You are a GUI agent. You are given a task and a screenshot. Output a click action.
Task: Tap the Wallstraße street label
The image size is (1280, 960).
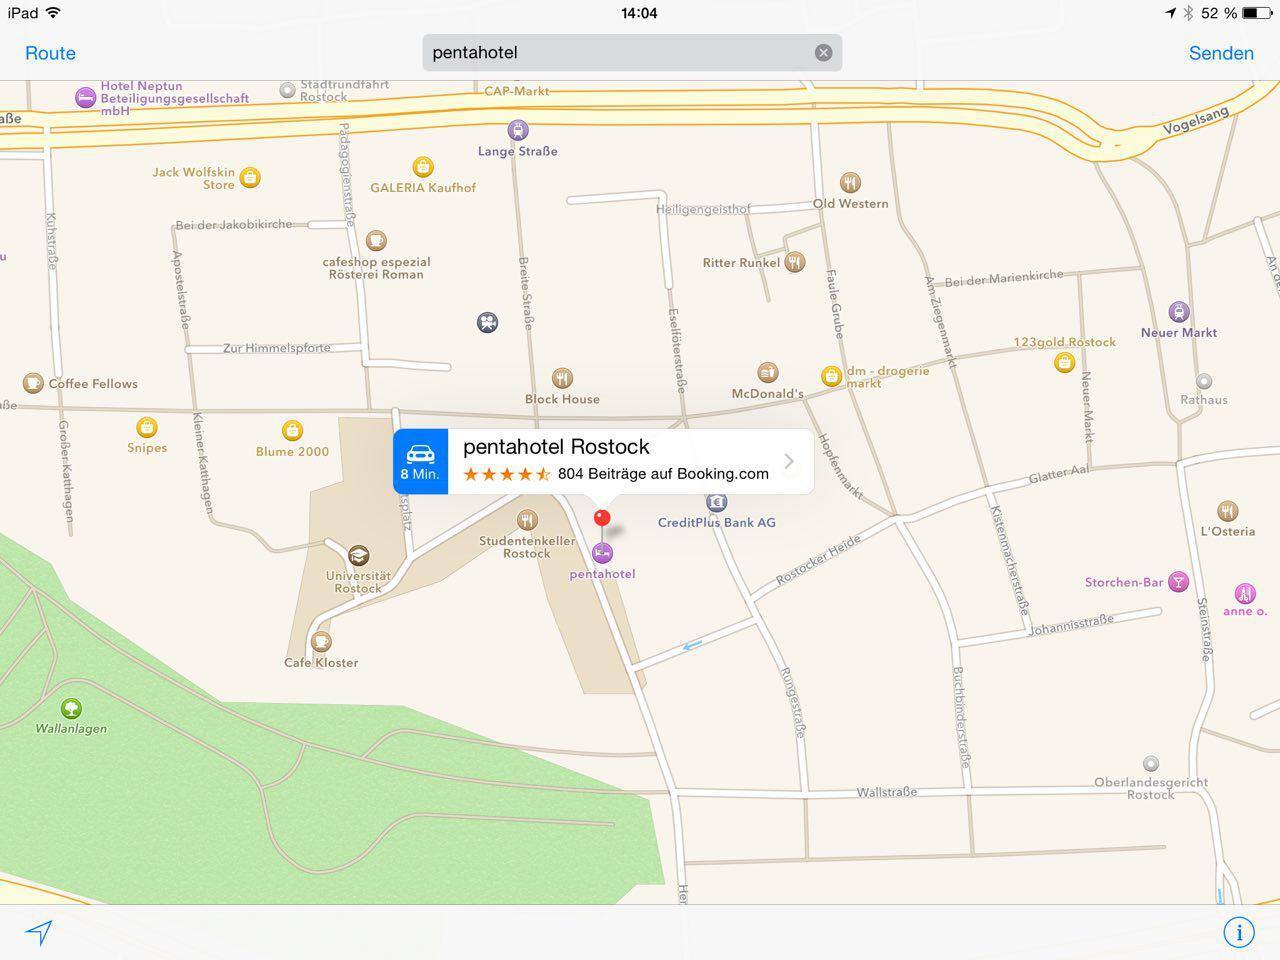point(887,792)
